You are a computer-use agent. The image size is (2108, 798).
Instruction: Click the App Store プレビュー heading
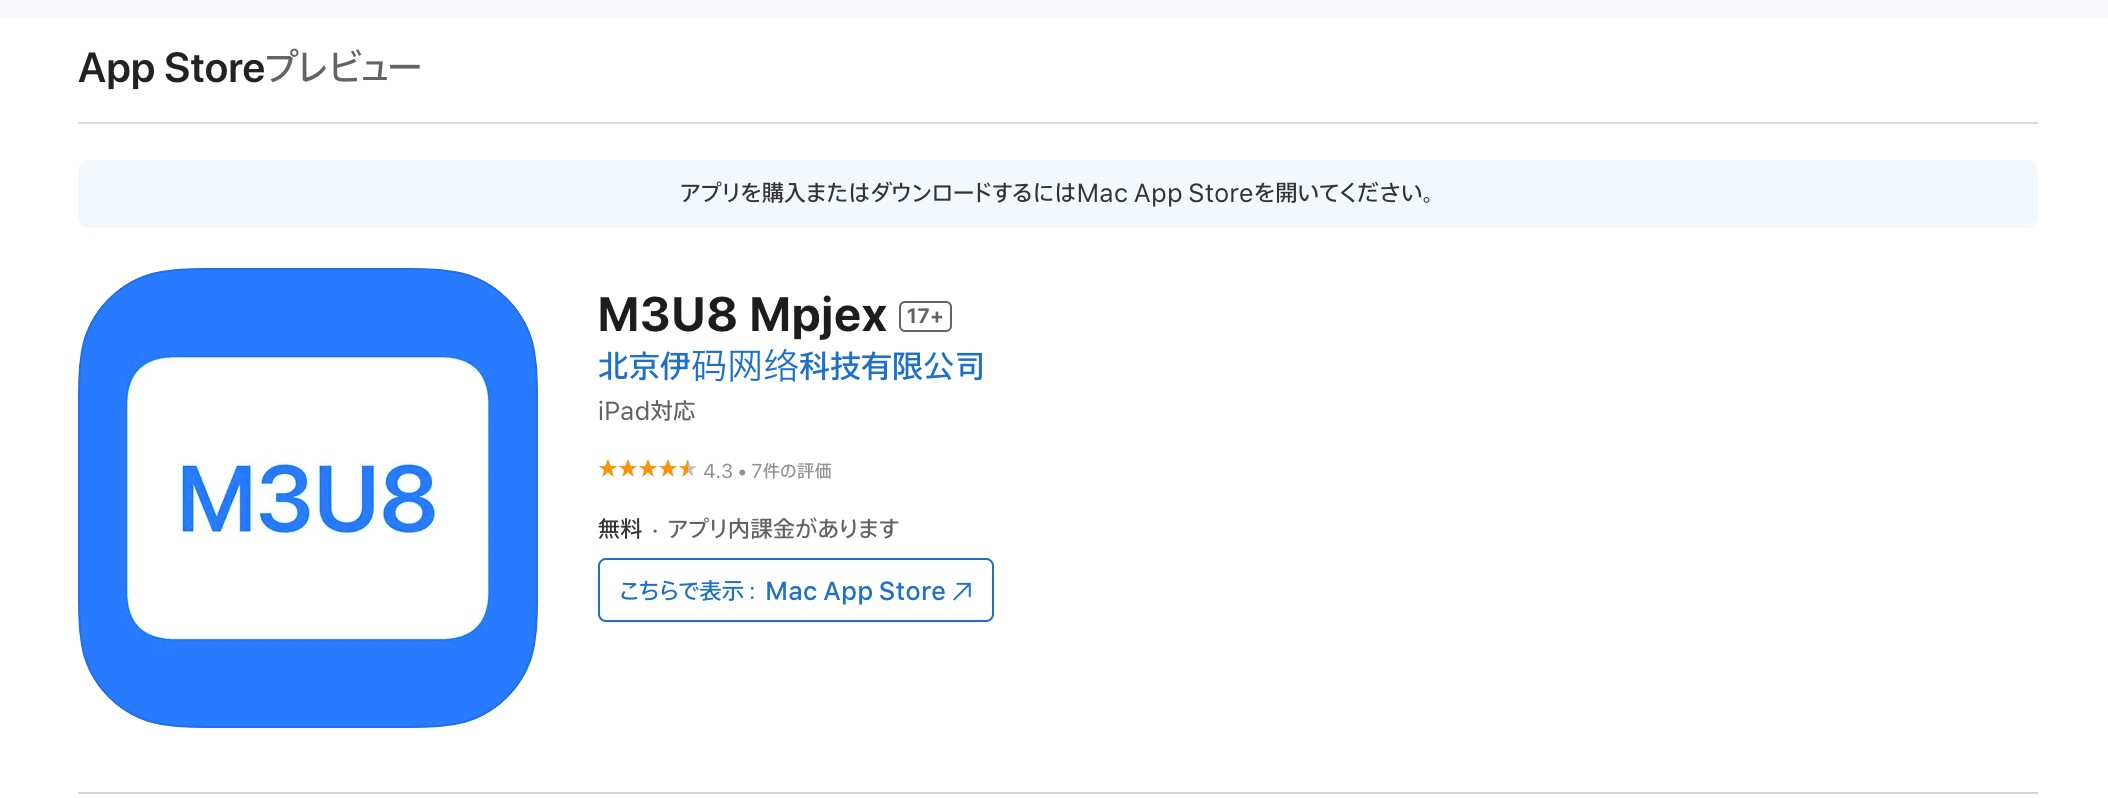coord(250,68)
